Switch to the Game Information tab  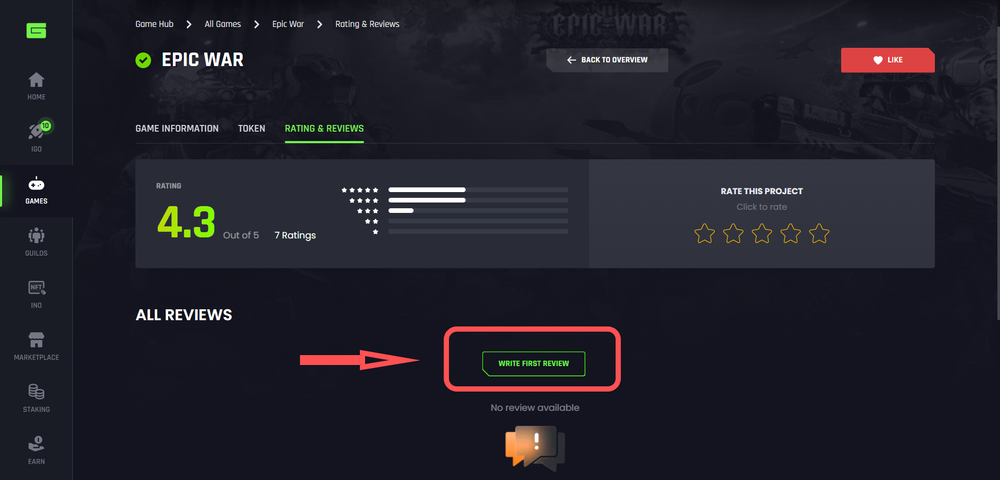[x=177, y=128]
